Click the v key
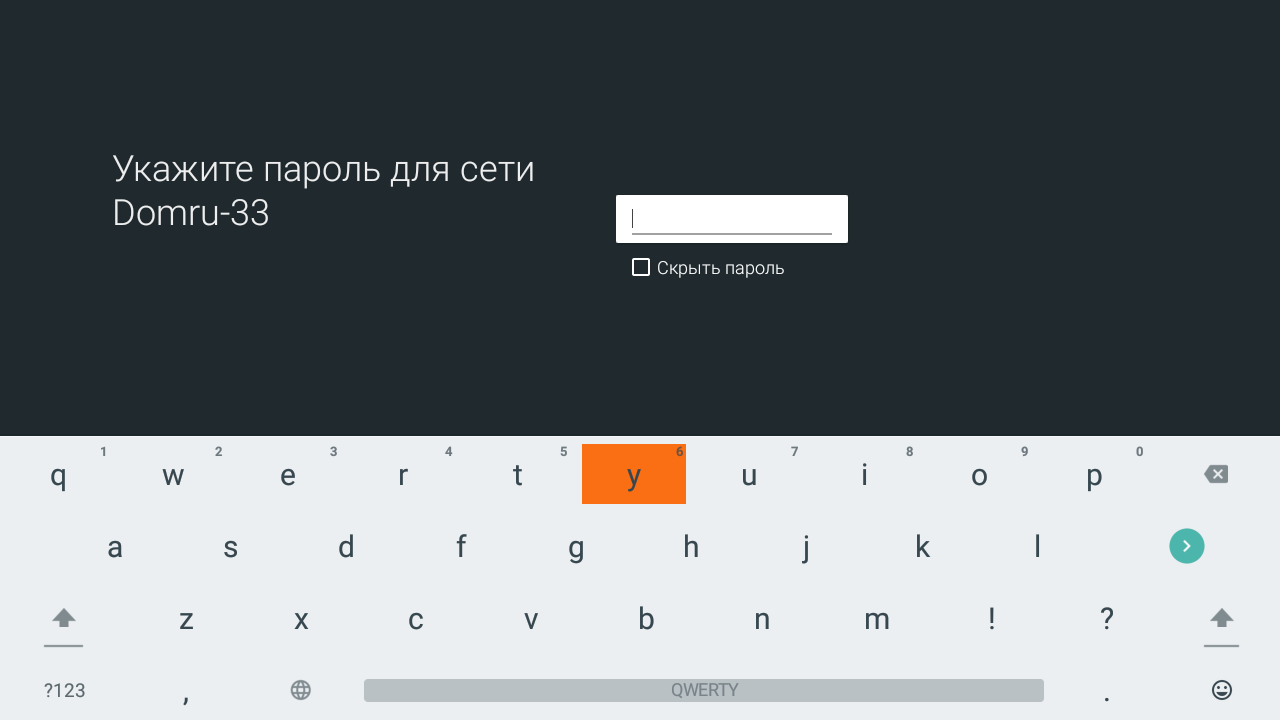The height and width of the screenshot is (720, 1280). coord(531,619)
